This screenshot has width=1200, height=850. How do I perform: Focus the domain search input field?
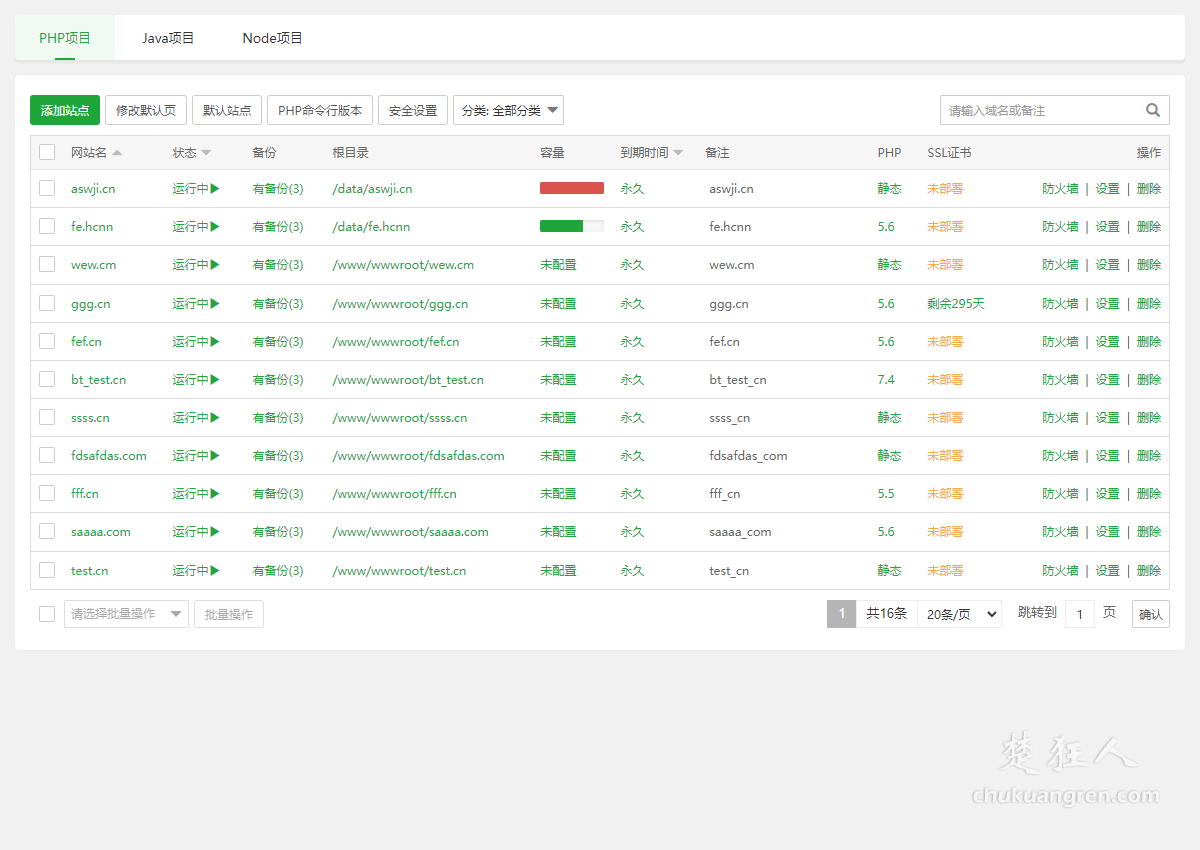[1040, 110]
